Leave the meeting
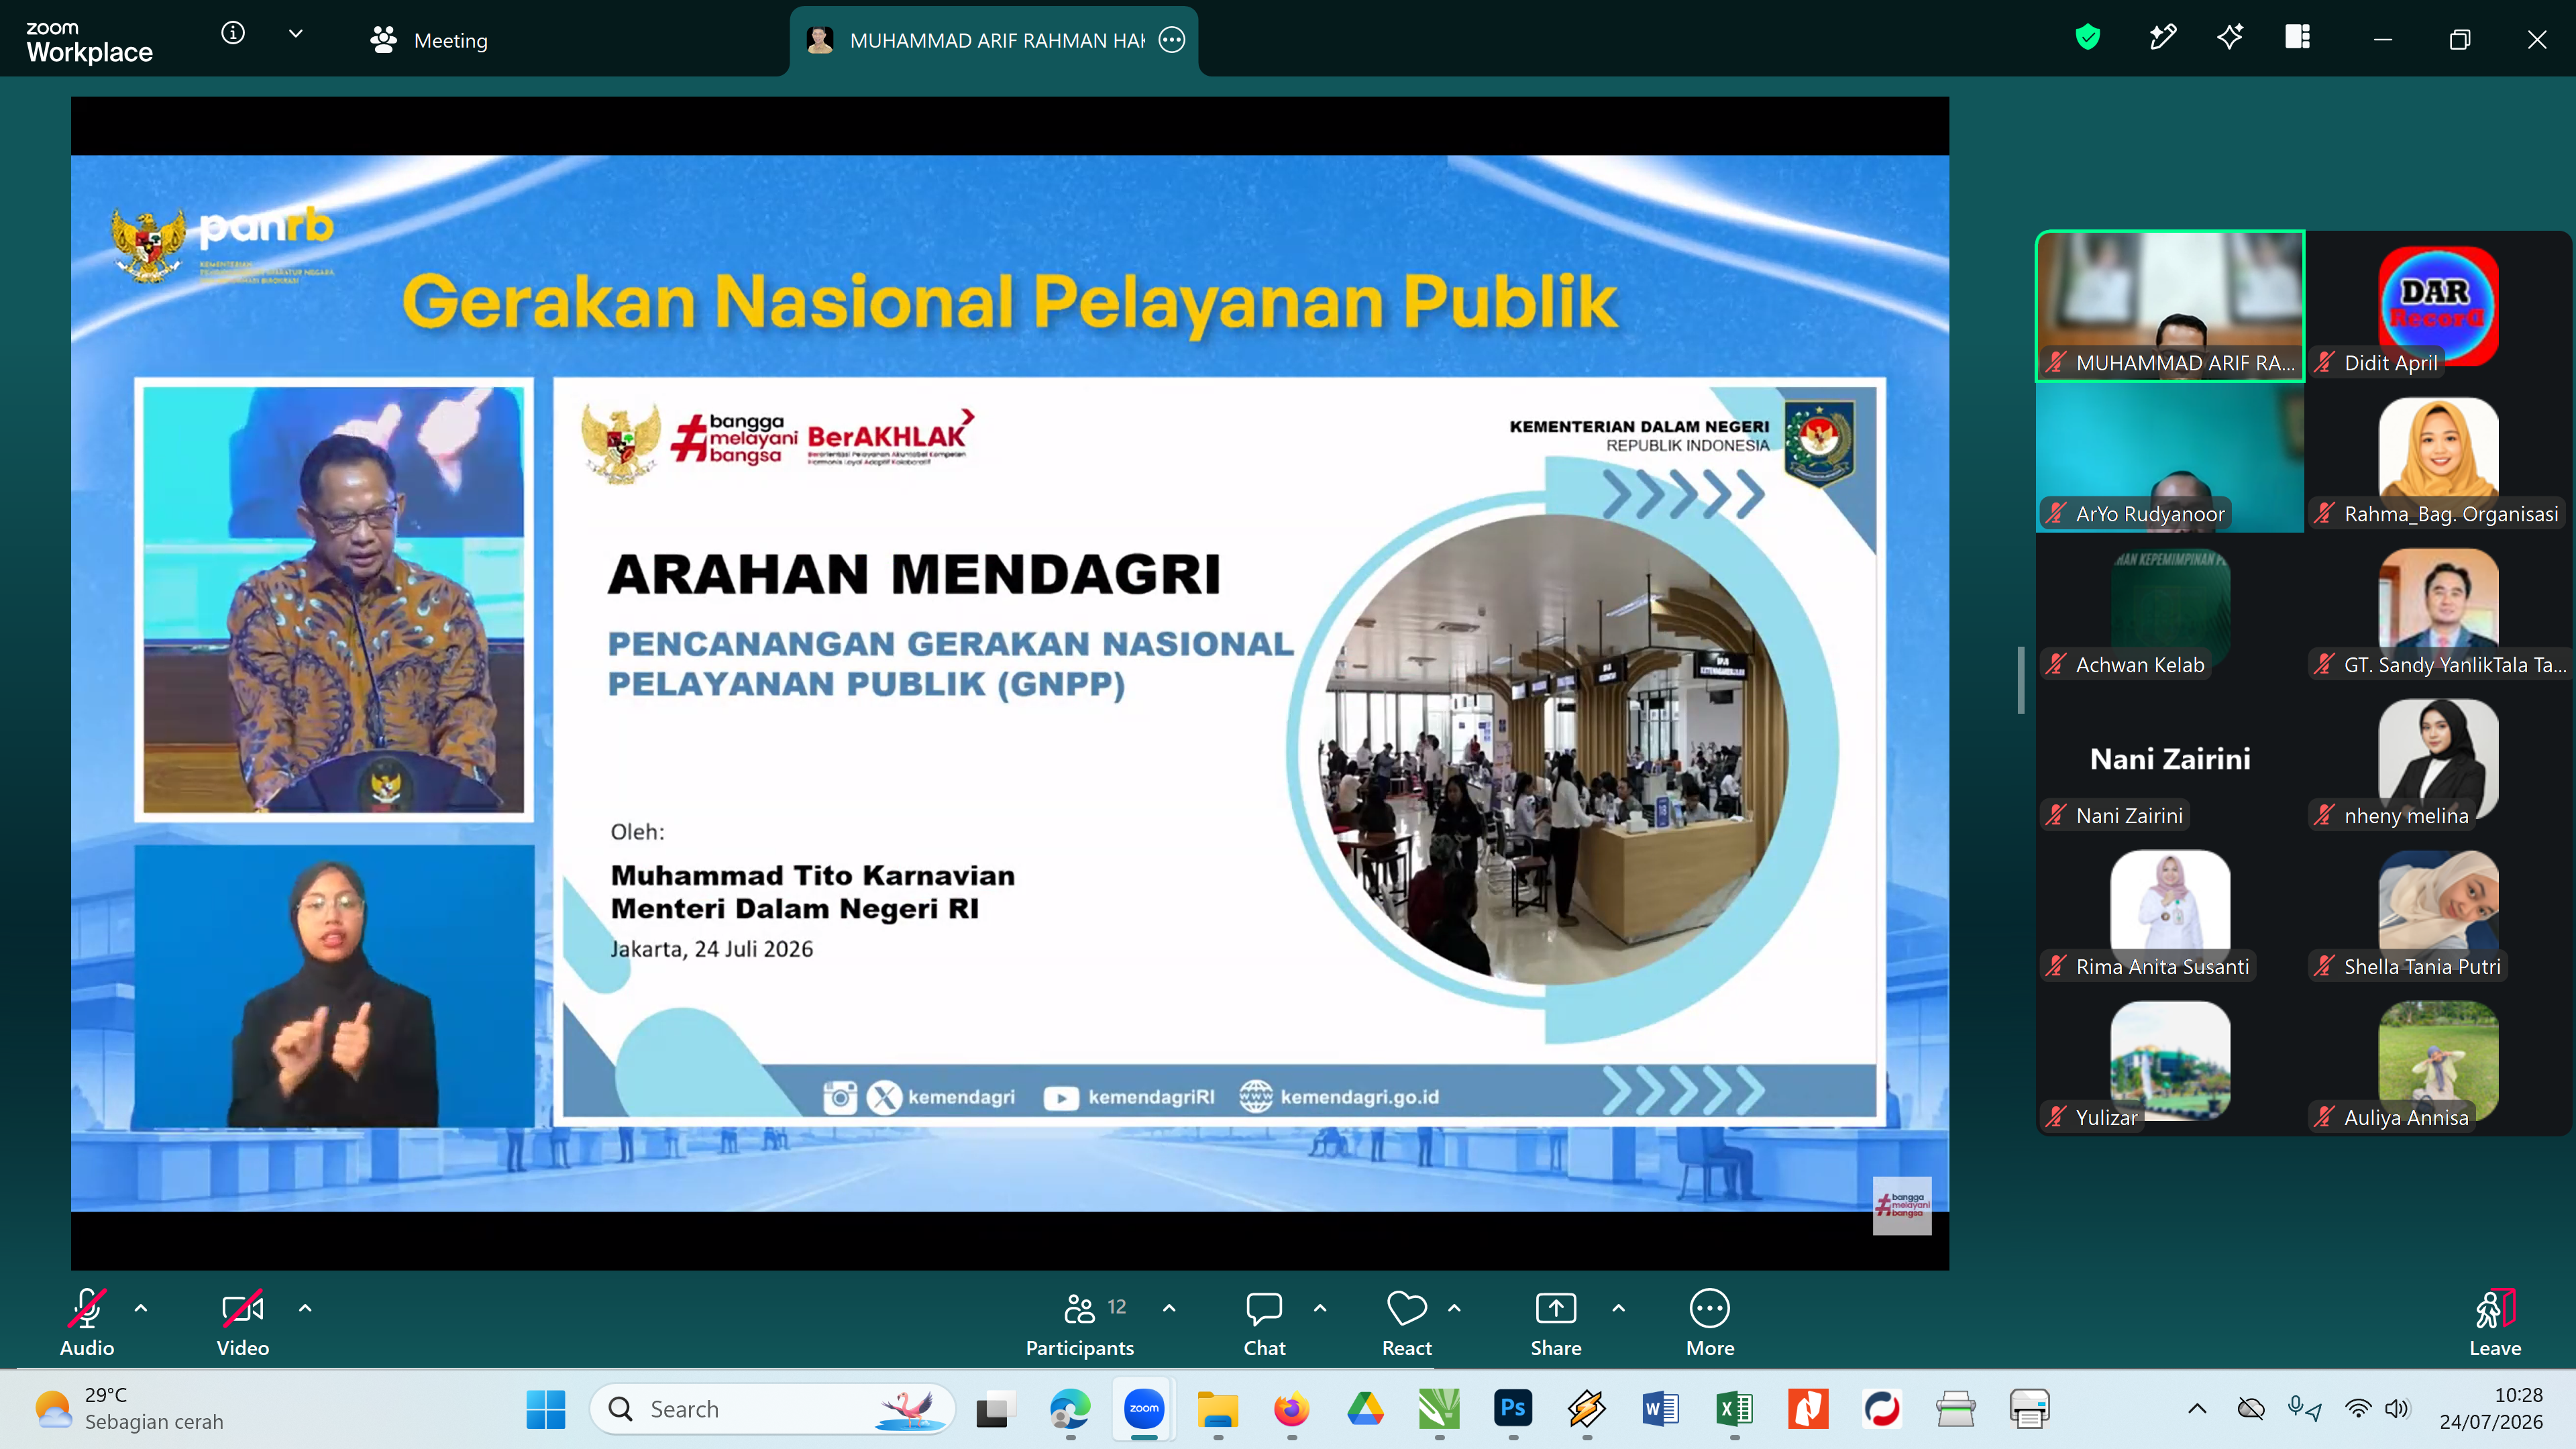Image resolution: width=2576 pixels, height=1449 pixels. pyautogui.click(x=2495, y=1322)
